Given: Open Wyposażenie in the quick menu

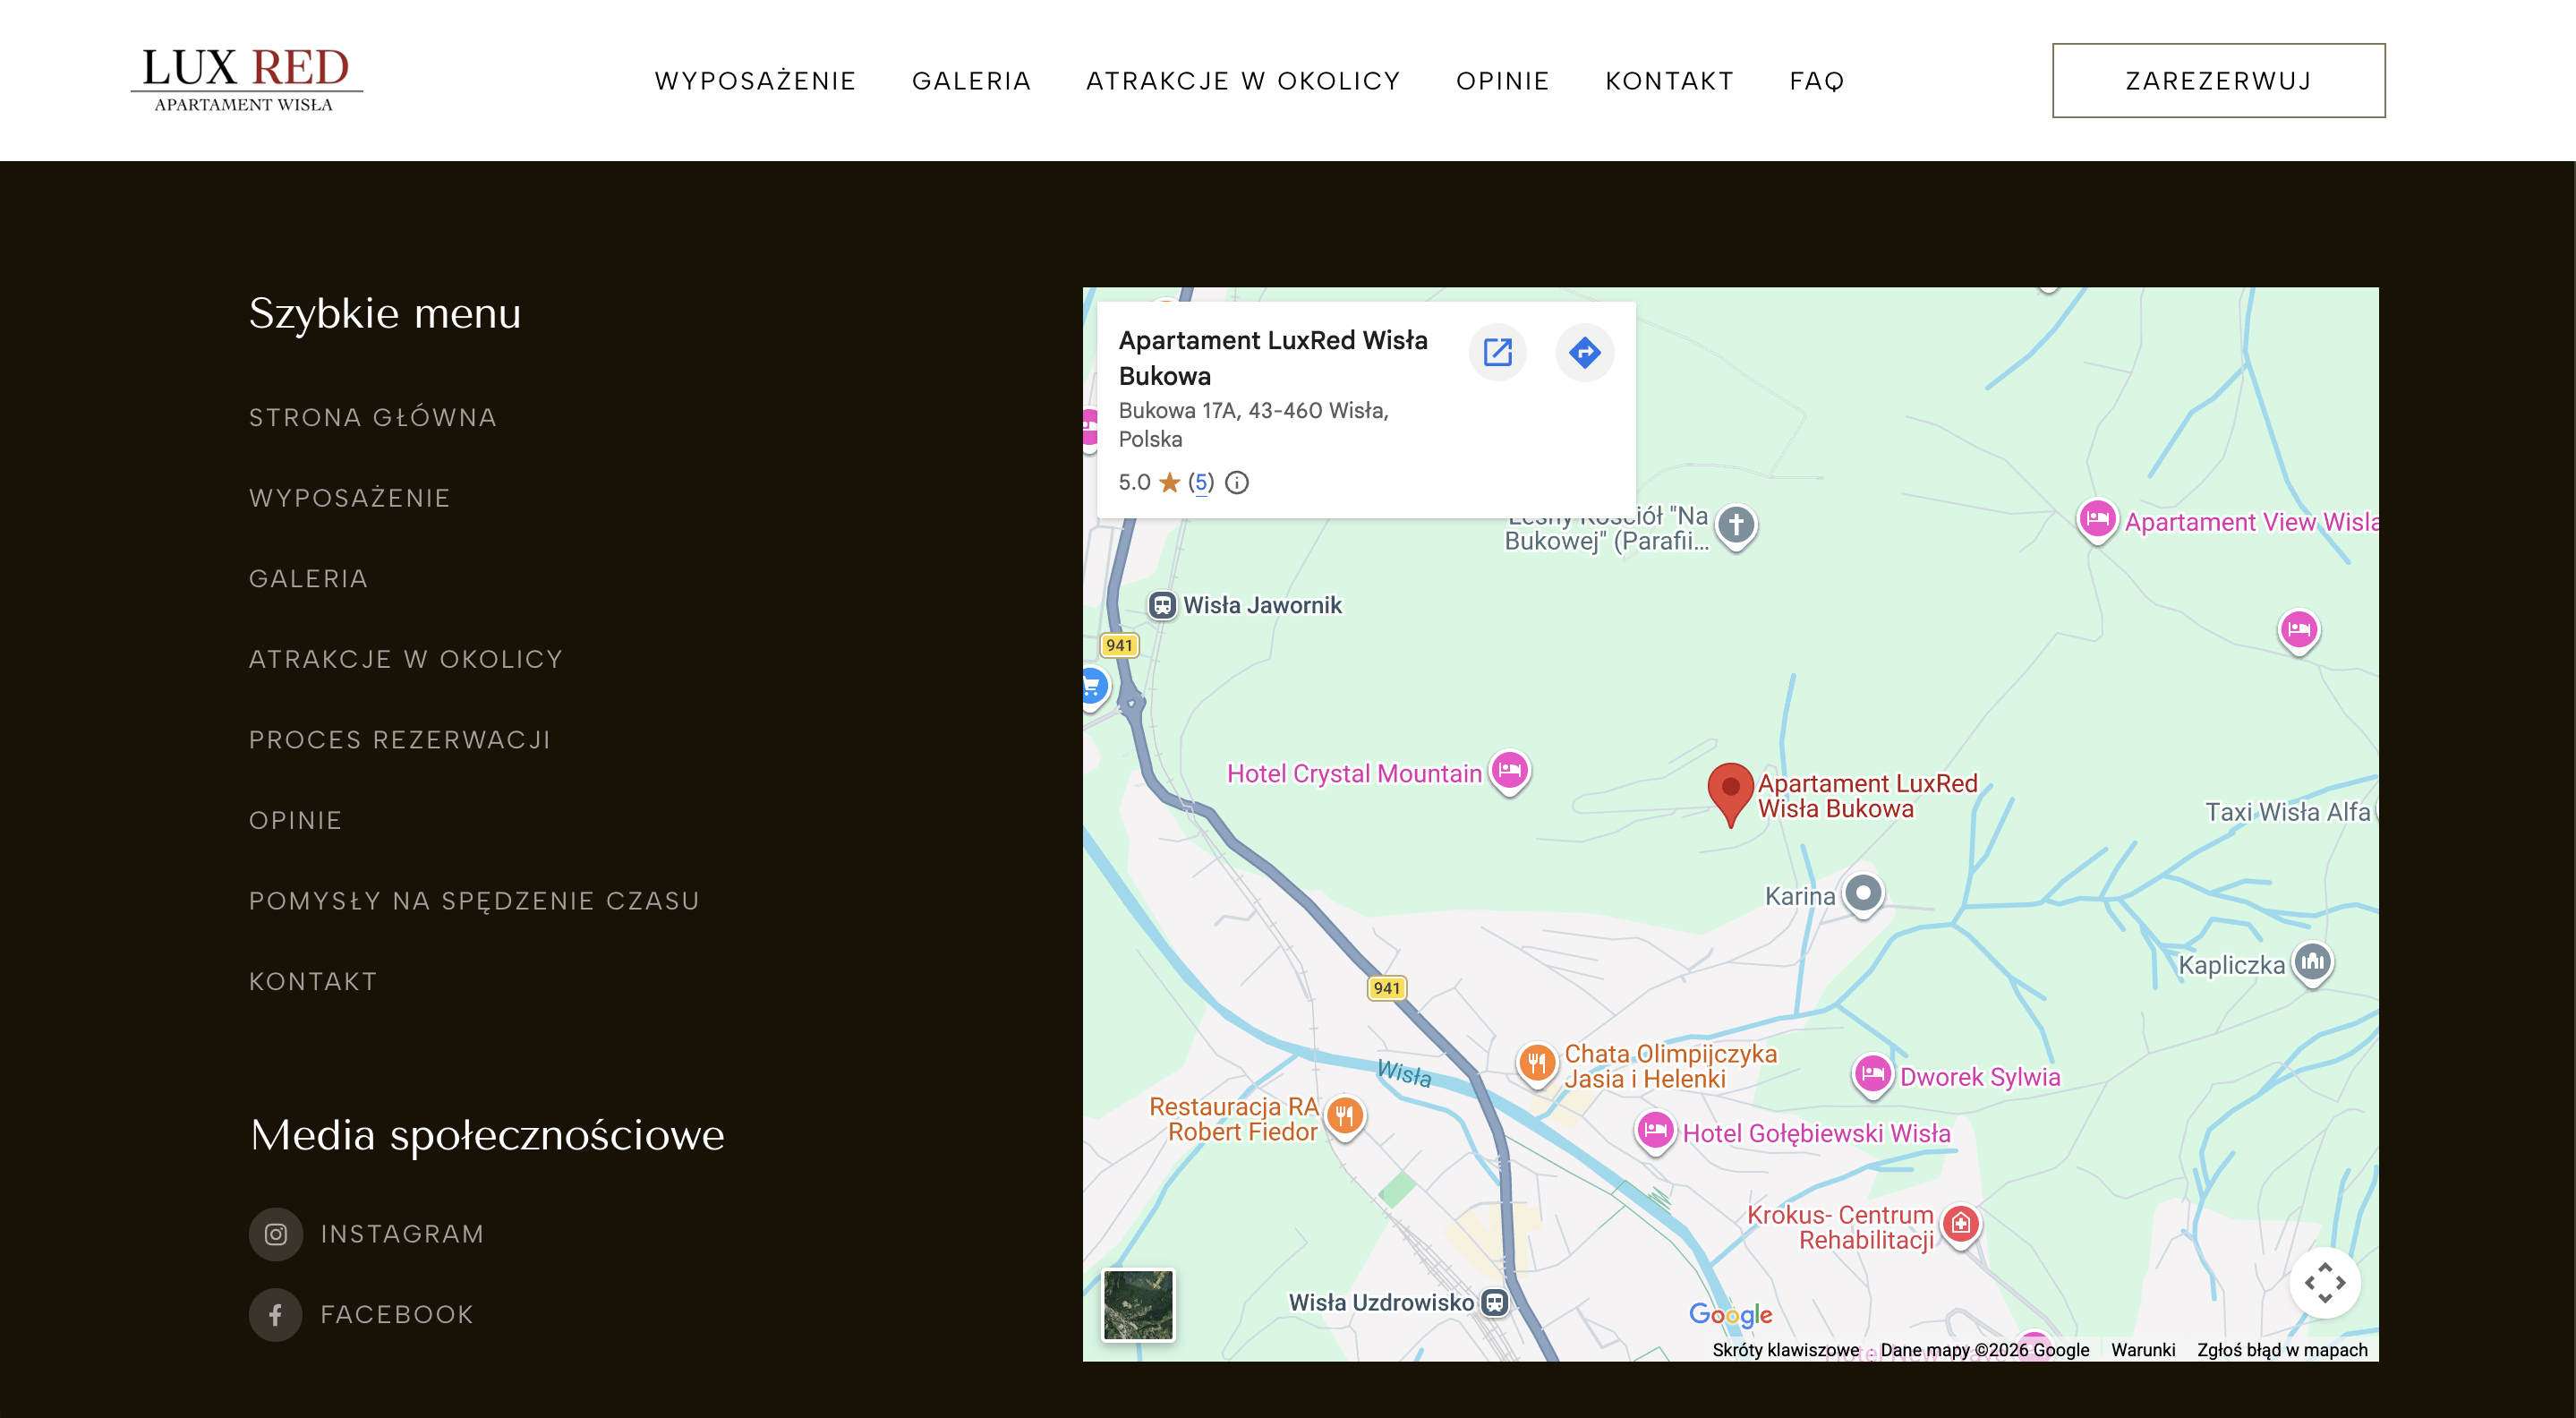Looking at the screenshot, I should (x=350, y=498).
